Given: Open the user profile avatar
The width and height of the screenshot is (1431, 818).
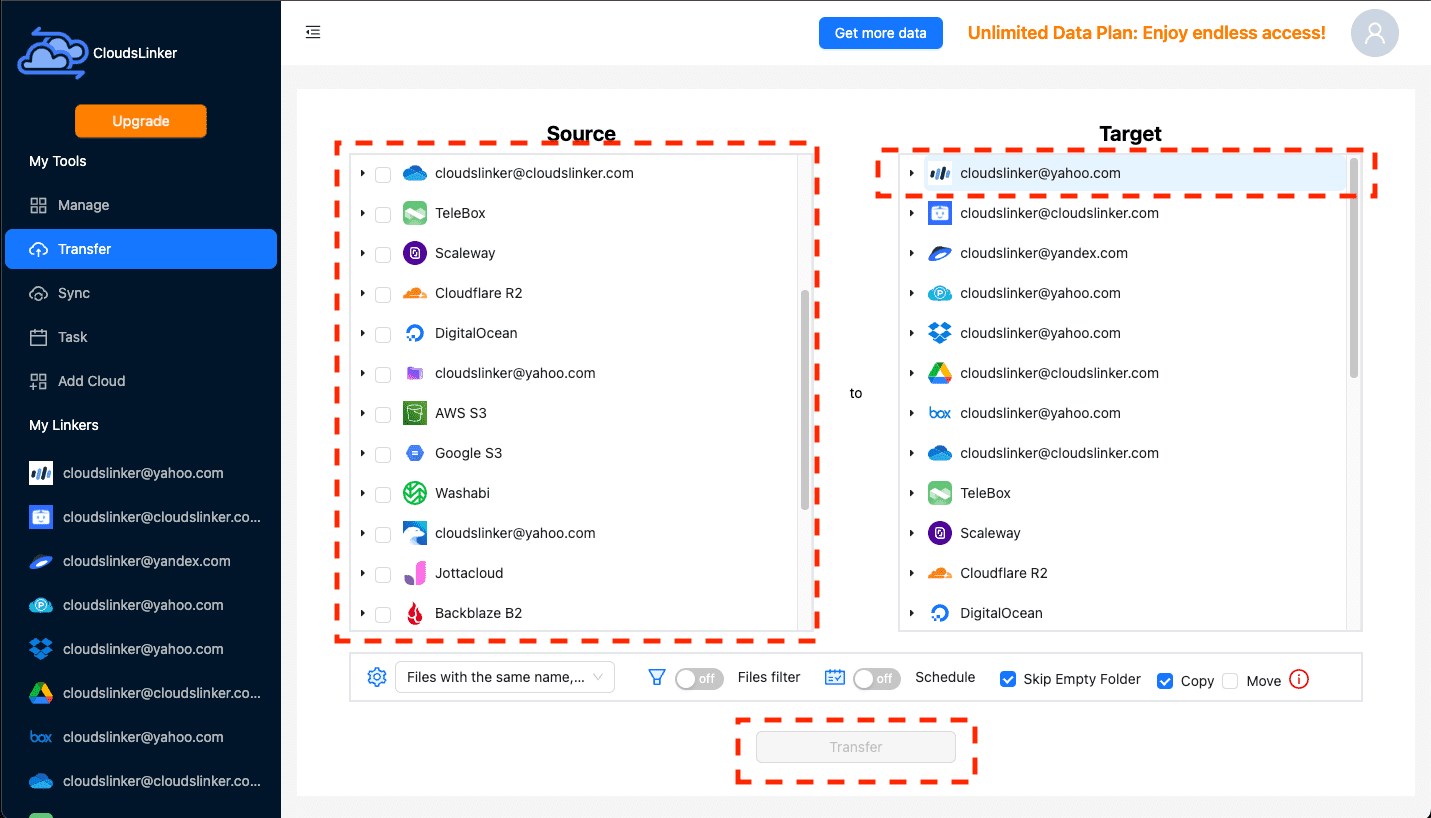Looking at the screenshot, I should tap(1374, 33).
